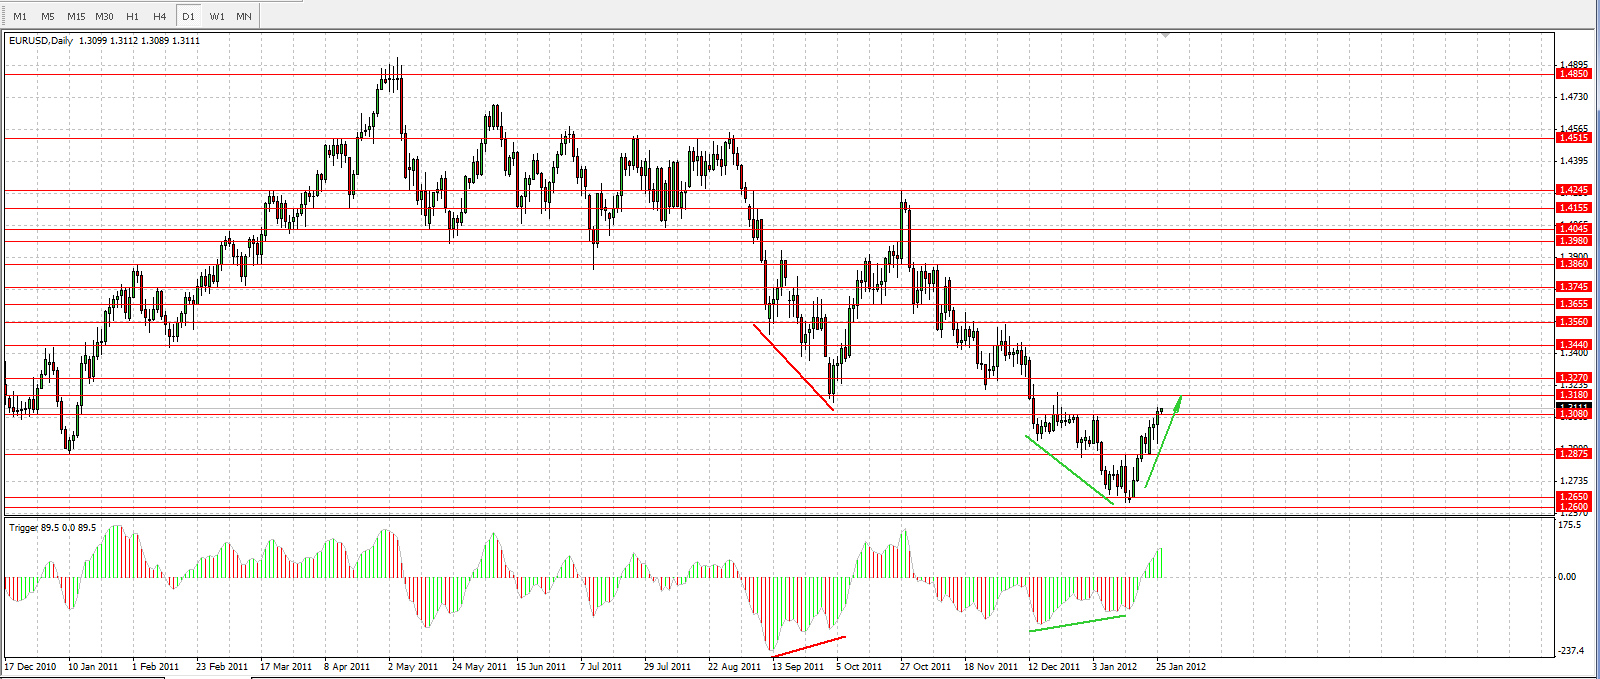Click the 1.2735 price scale value
This screenshot has width=1600, height=679.
1574,481
